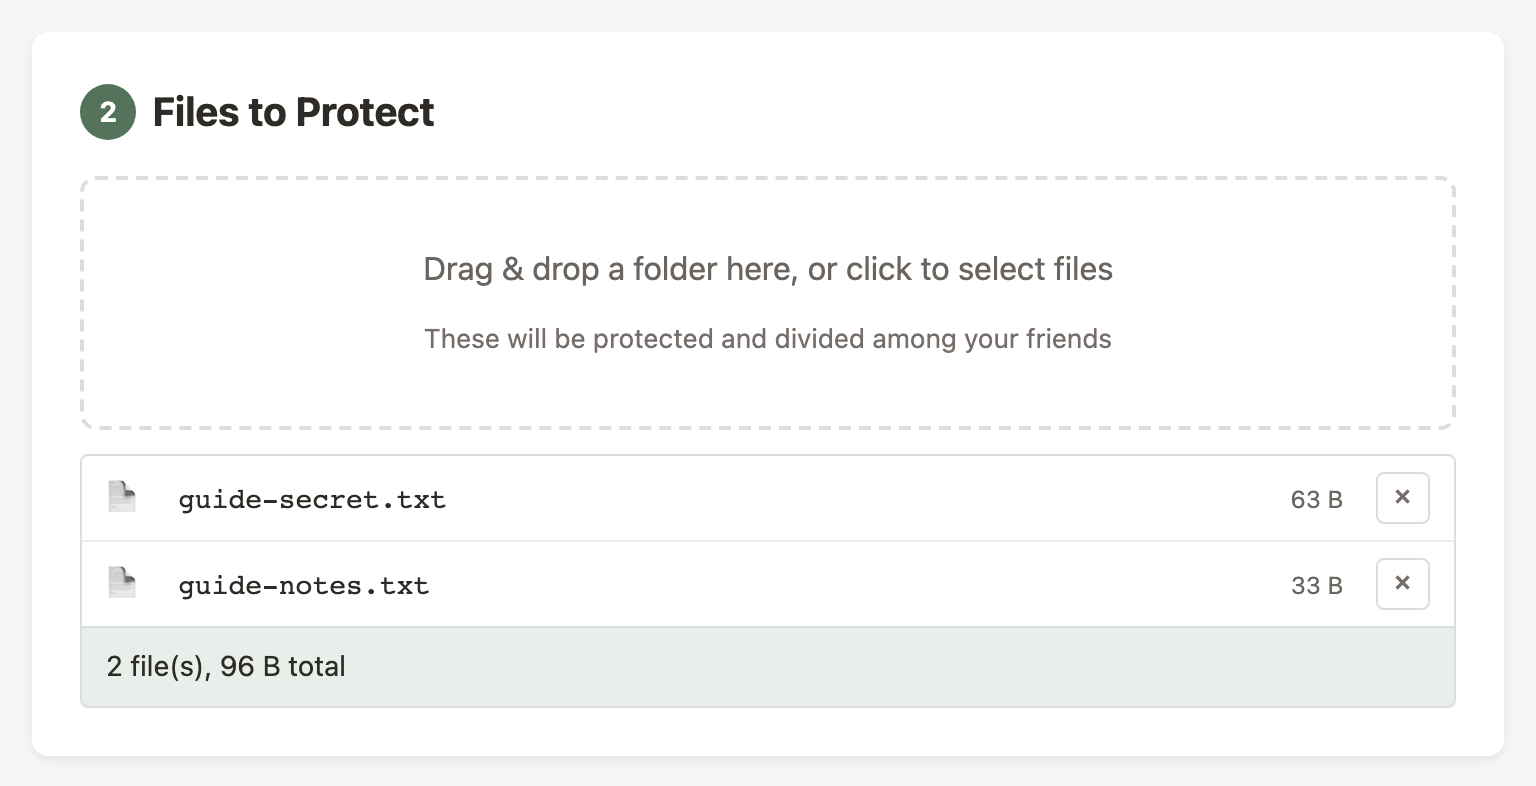Remove guide-notes.txt from the file list
The image size is (1536, 786).
1402,584
